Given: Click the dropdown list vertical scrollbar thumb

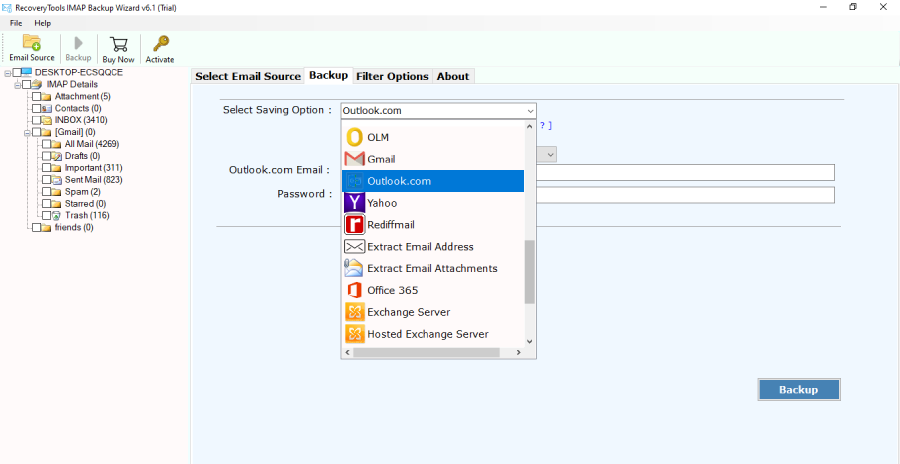Looking at the screenshot, I should [530, 271].
